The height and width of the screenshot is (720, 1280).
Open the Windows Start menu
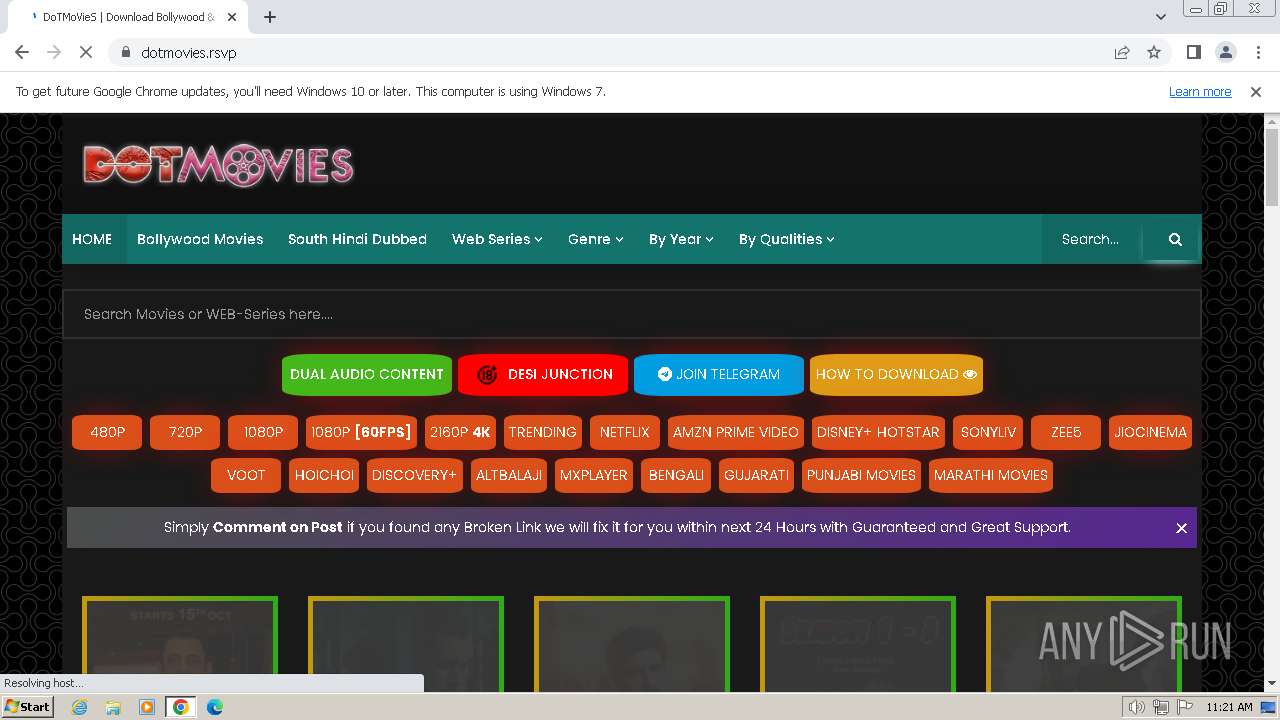(28, 707)
